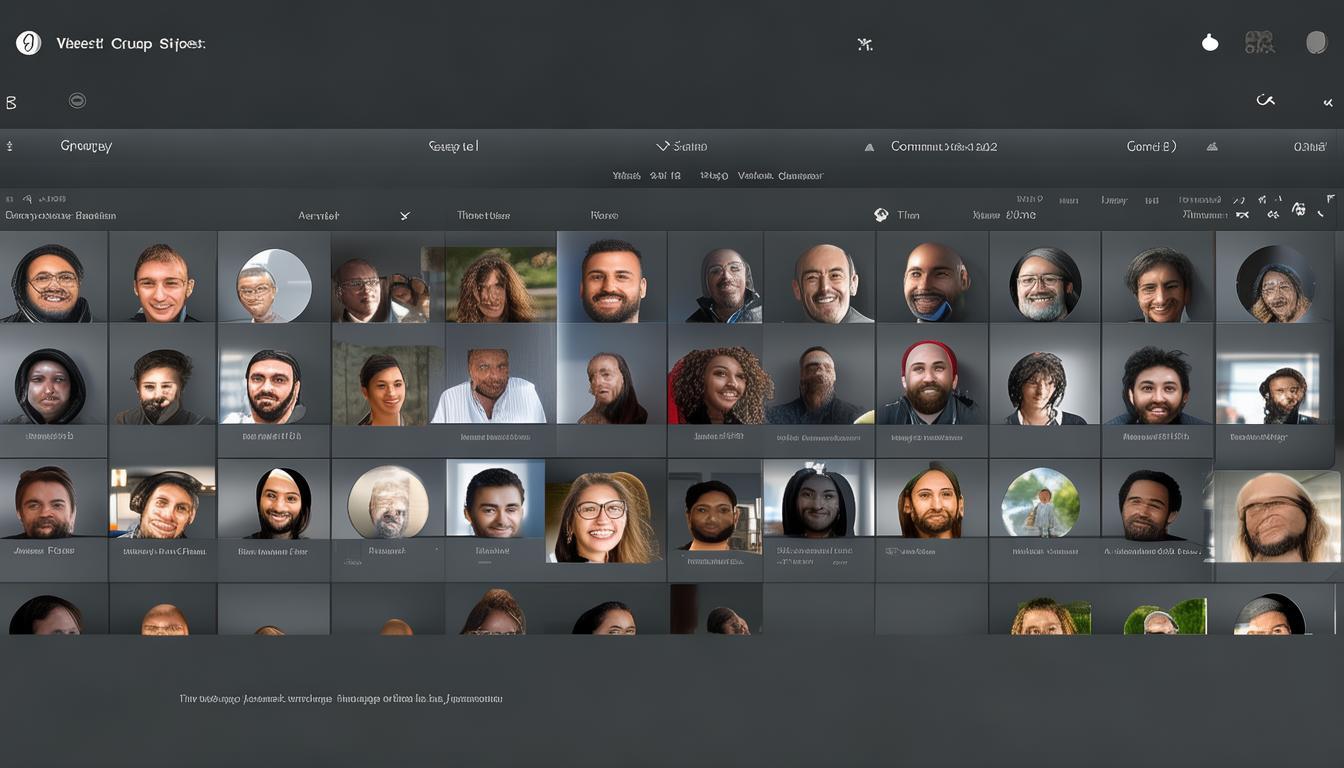The width and height of the screenshot is (1344, 768).
Task: Click the small icon in the top bar center
Action: [x=865, y=44]
